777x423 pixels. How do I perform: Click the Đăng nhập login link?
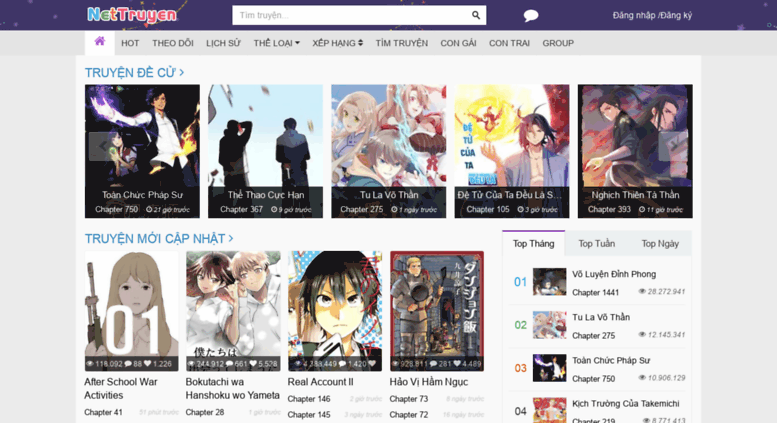634,15
